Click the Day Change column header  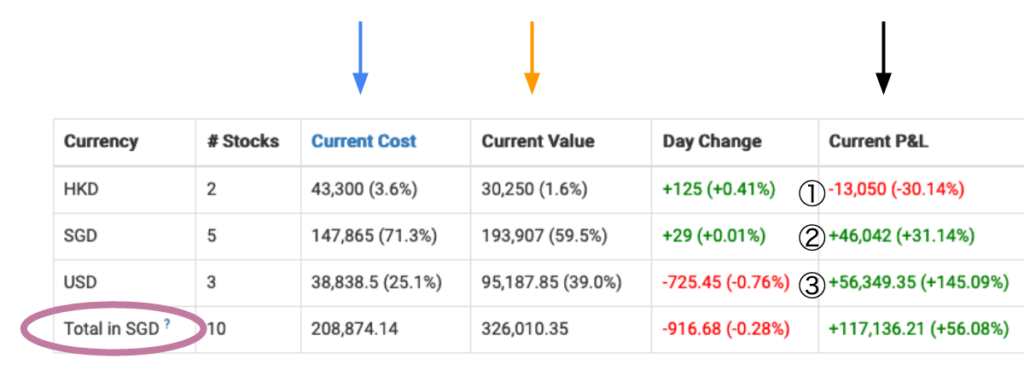tap(712, 141)
